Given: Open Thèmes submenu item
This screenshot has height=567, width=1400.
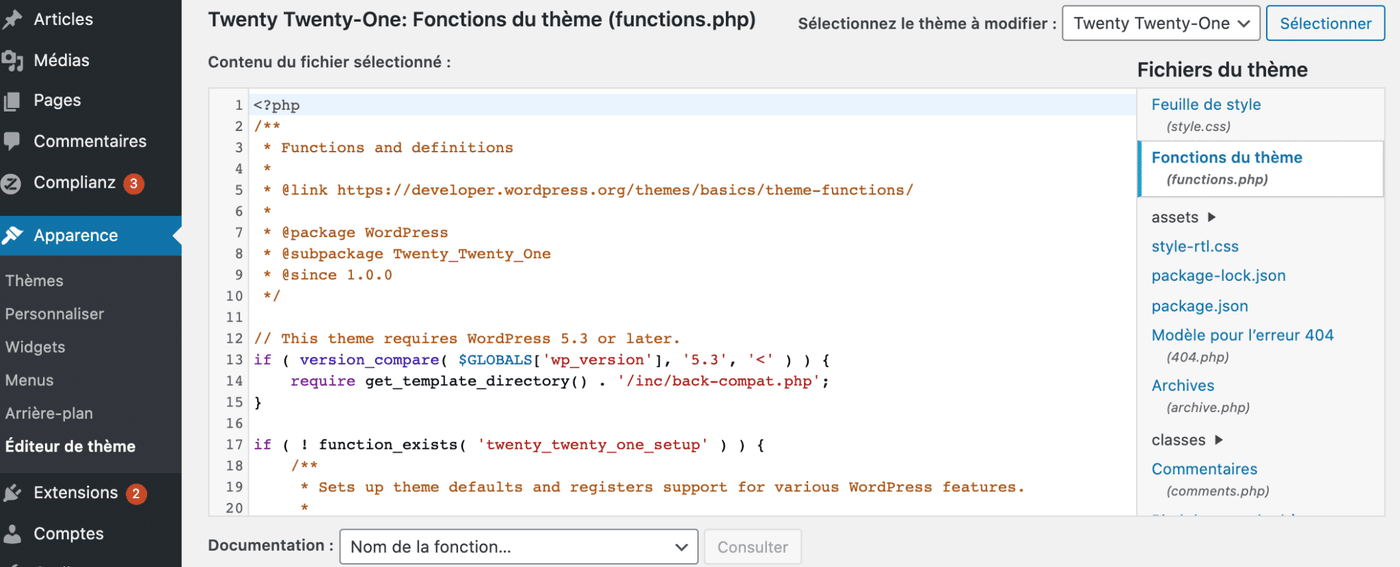Looking at the screenshot, I should click(34, 281).
